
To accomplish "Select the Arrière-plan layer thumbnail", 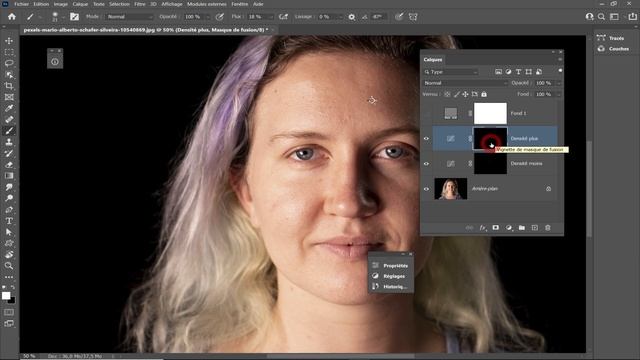I will tap(451, 189).
